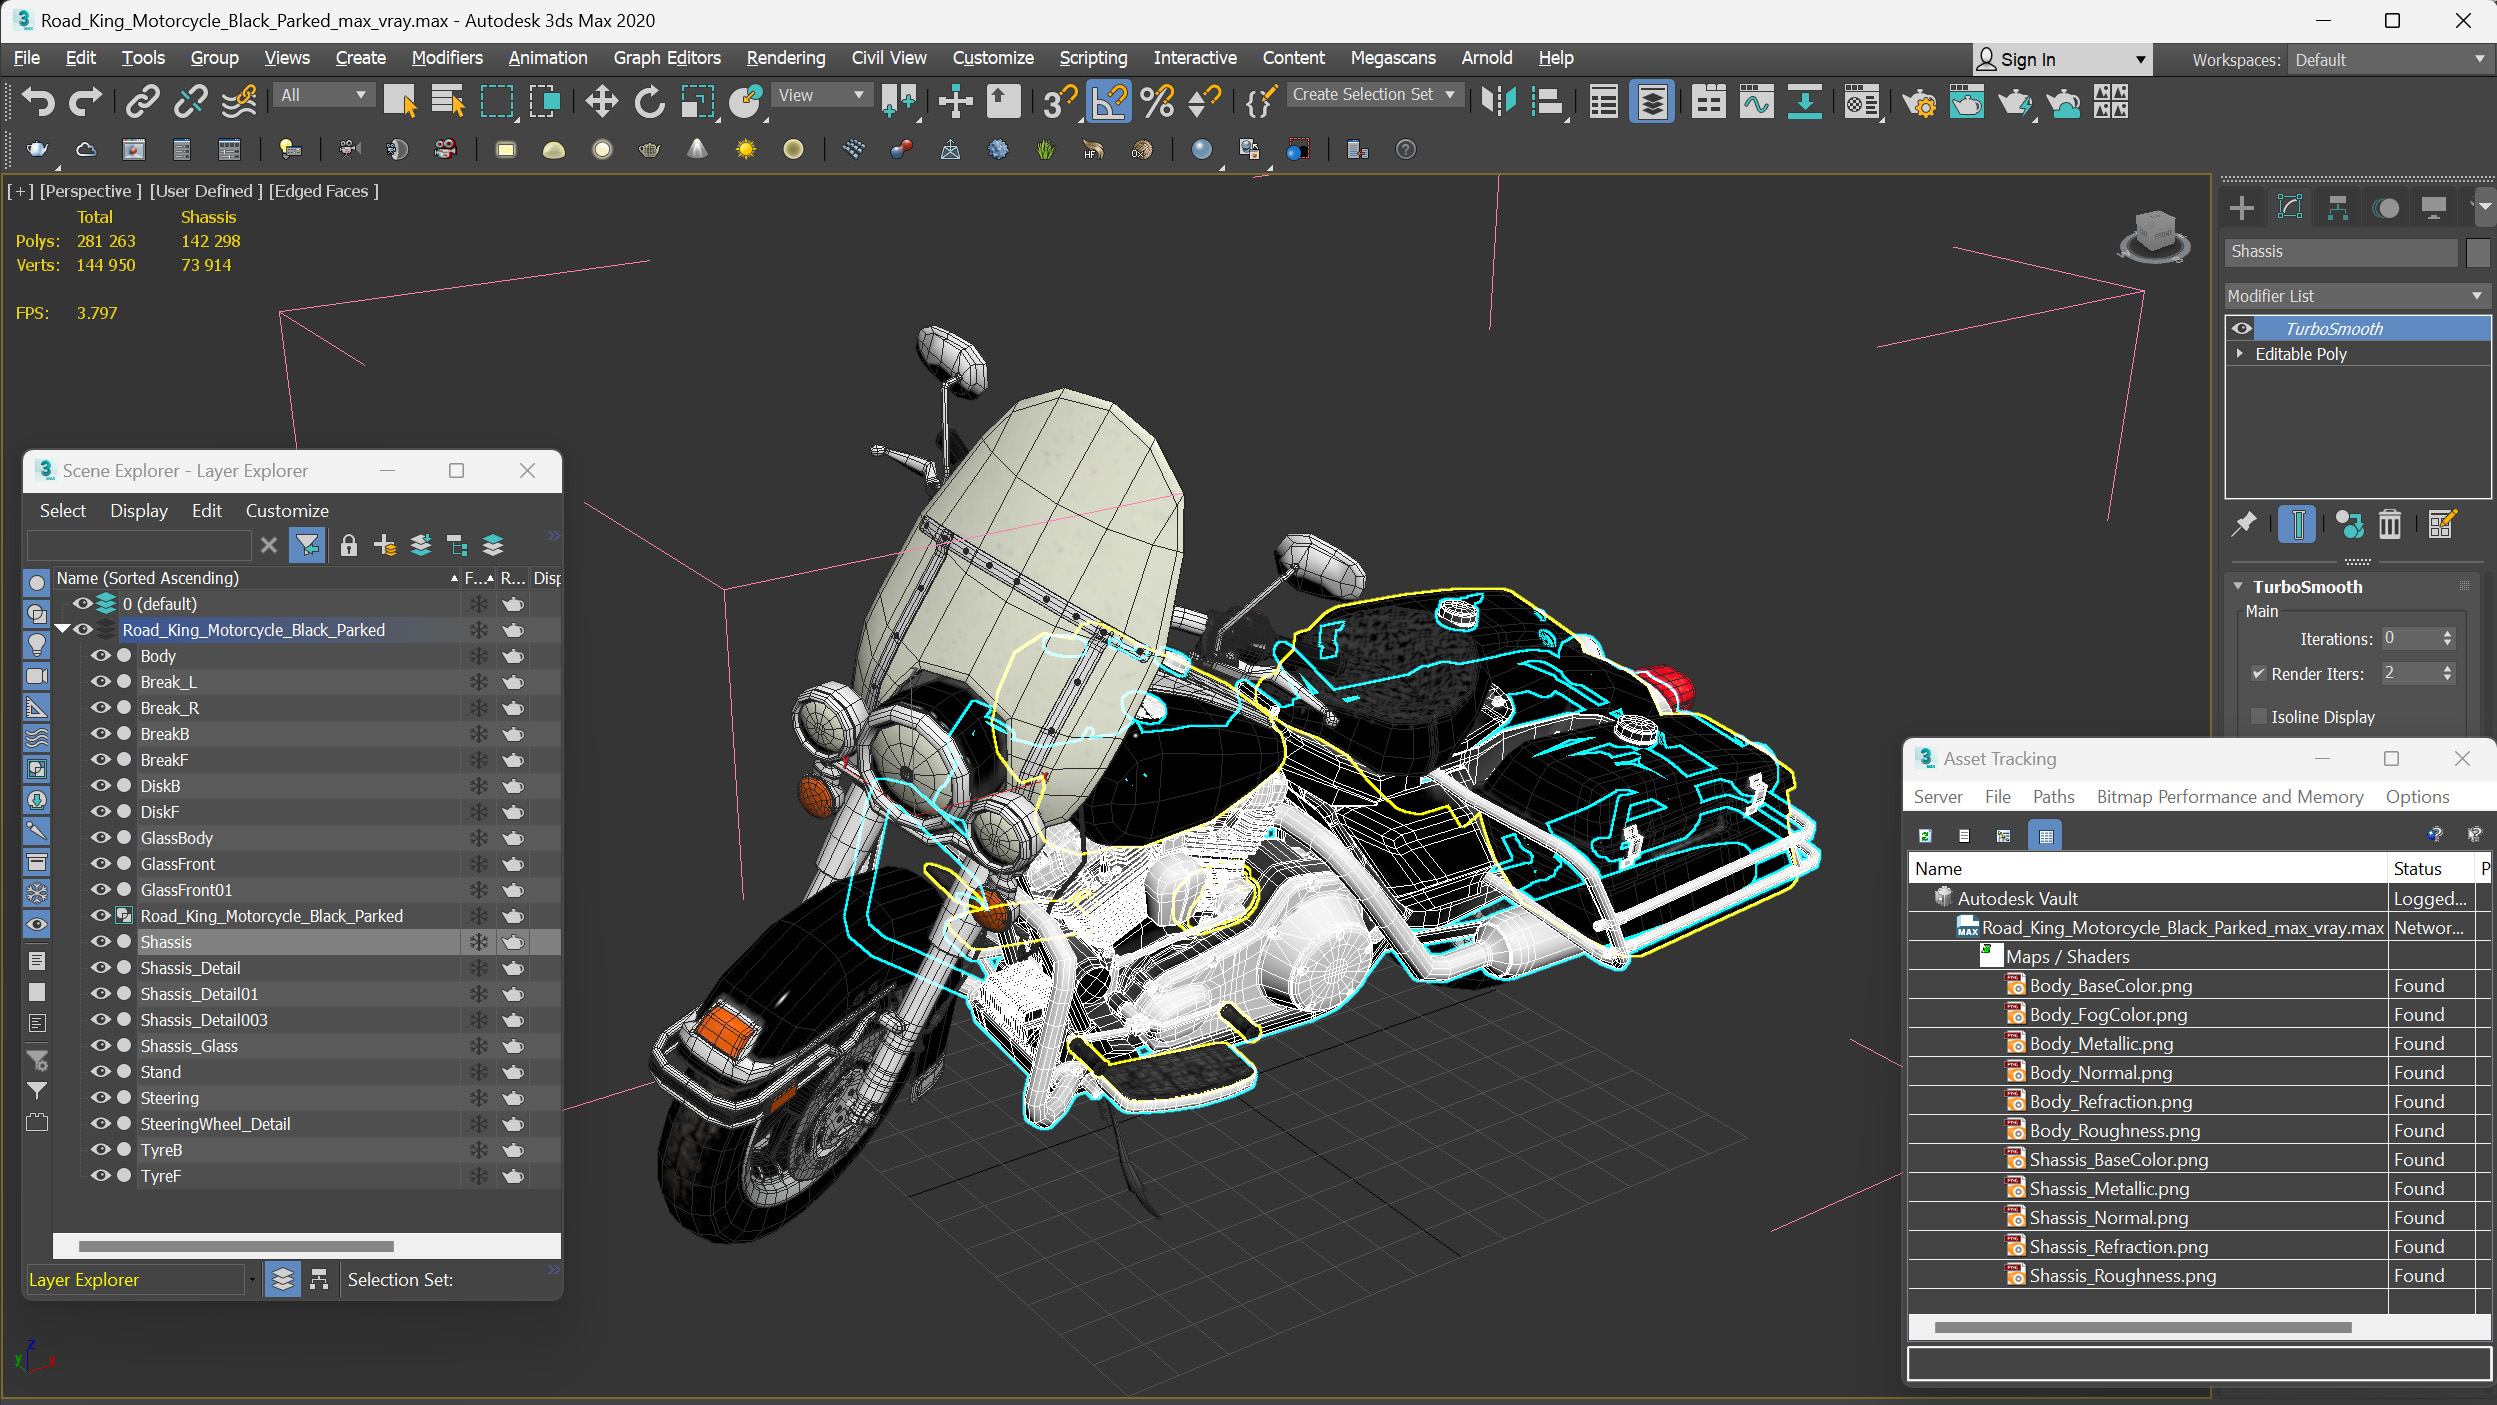Open Create Selection Set dropdown
This screenshot has height=1405, width=2497.
(x=1375, y=94)
